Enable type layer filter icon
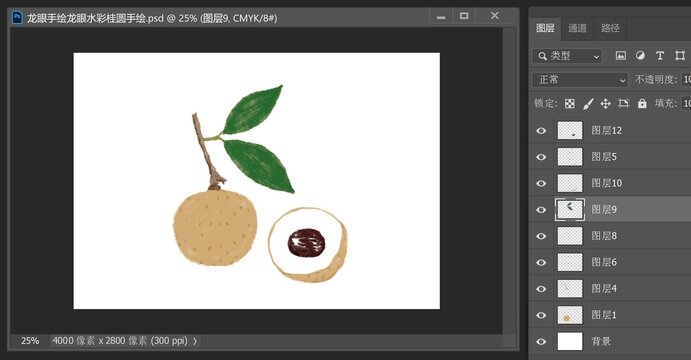Image resolution: width=691 pixels, height=360 pixels. pyautogui.click(x=660, y=56)
